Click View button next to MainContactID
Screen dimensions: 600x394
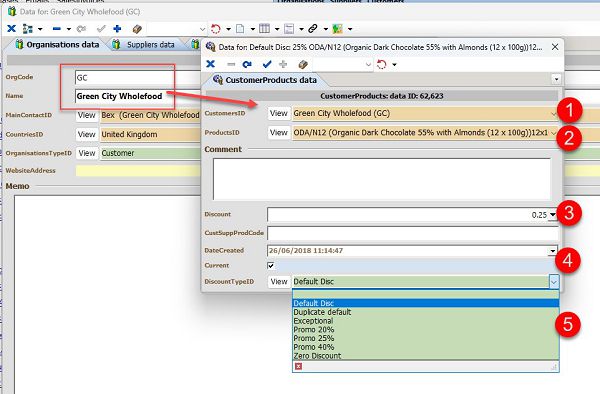pyautogui.click(x=87, y=115)
